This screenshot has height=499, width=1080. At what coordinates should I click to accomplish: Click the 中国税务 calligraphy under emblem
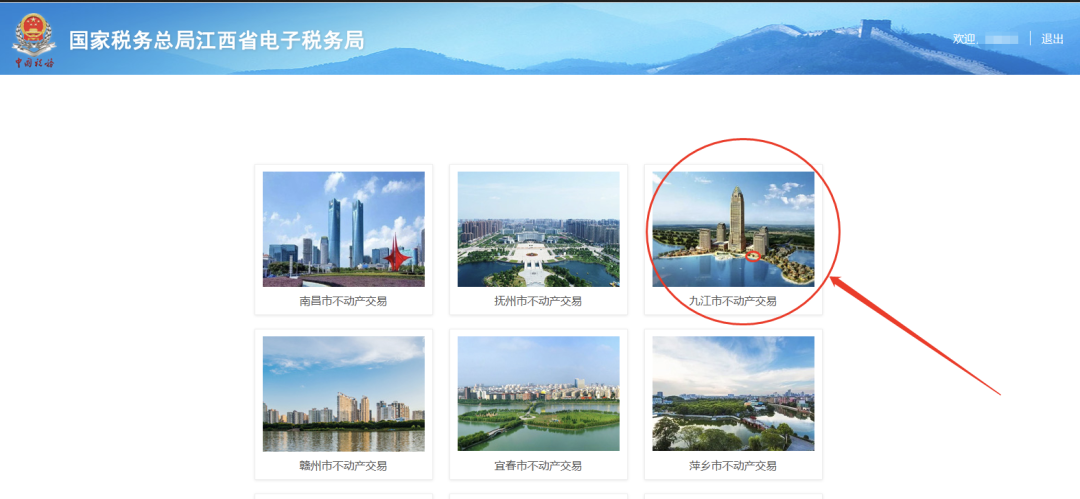pos(34,63)
